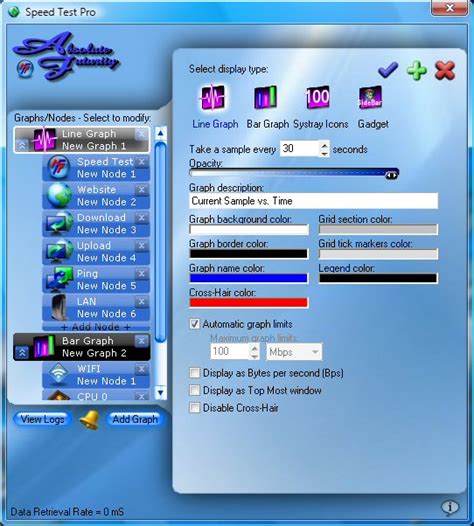This screenshot has height=526, width=474.
Task: Remove the Ping node
Action: pos(142,273)
